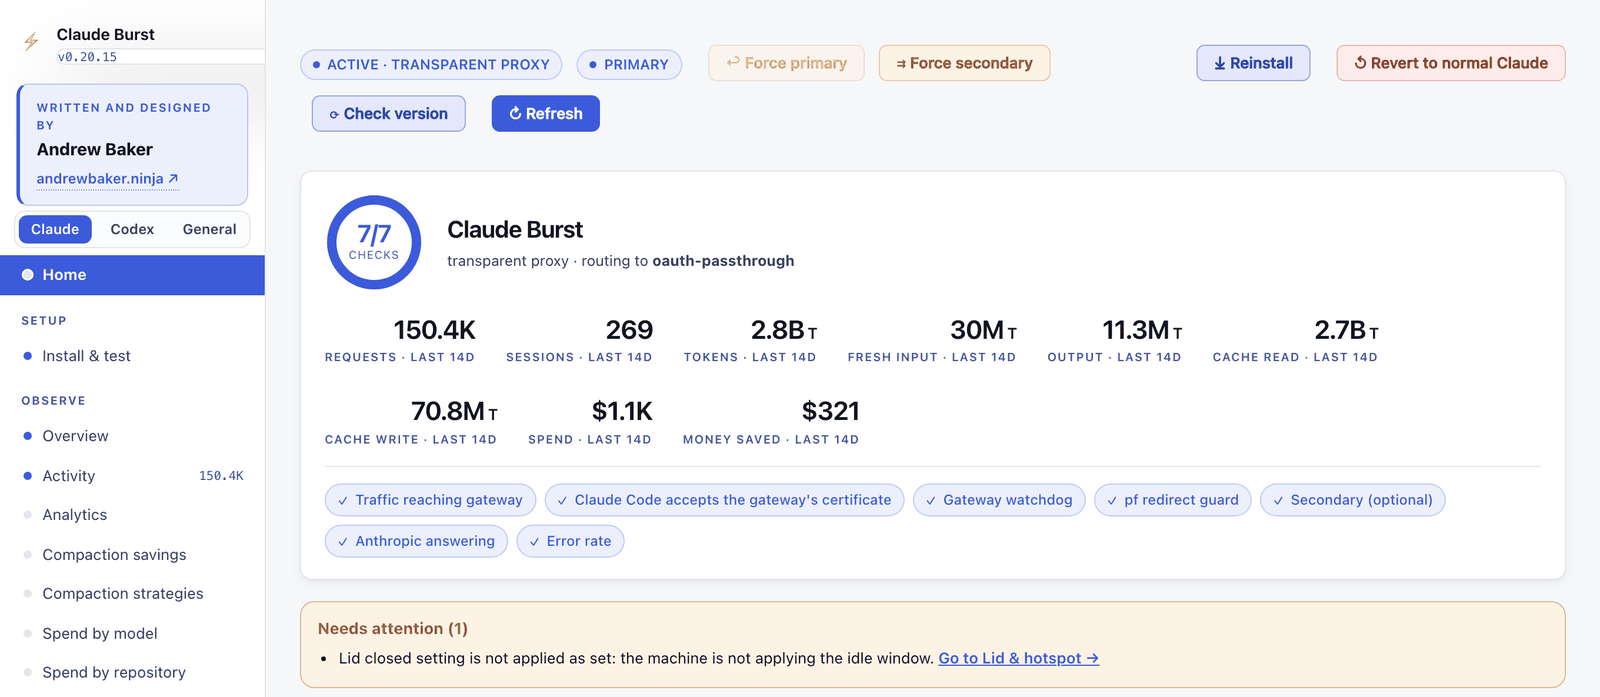Click the v0.20.15 version label
Image resolution: width=1600 pixels, height=697 pixels.
pyautogui.click(x=87, y=57)
